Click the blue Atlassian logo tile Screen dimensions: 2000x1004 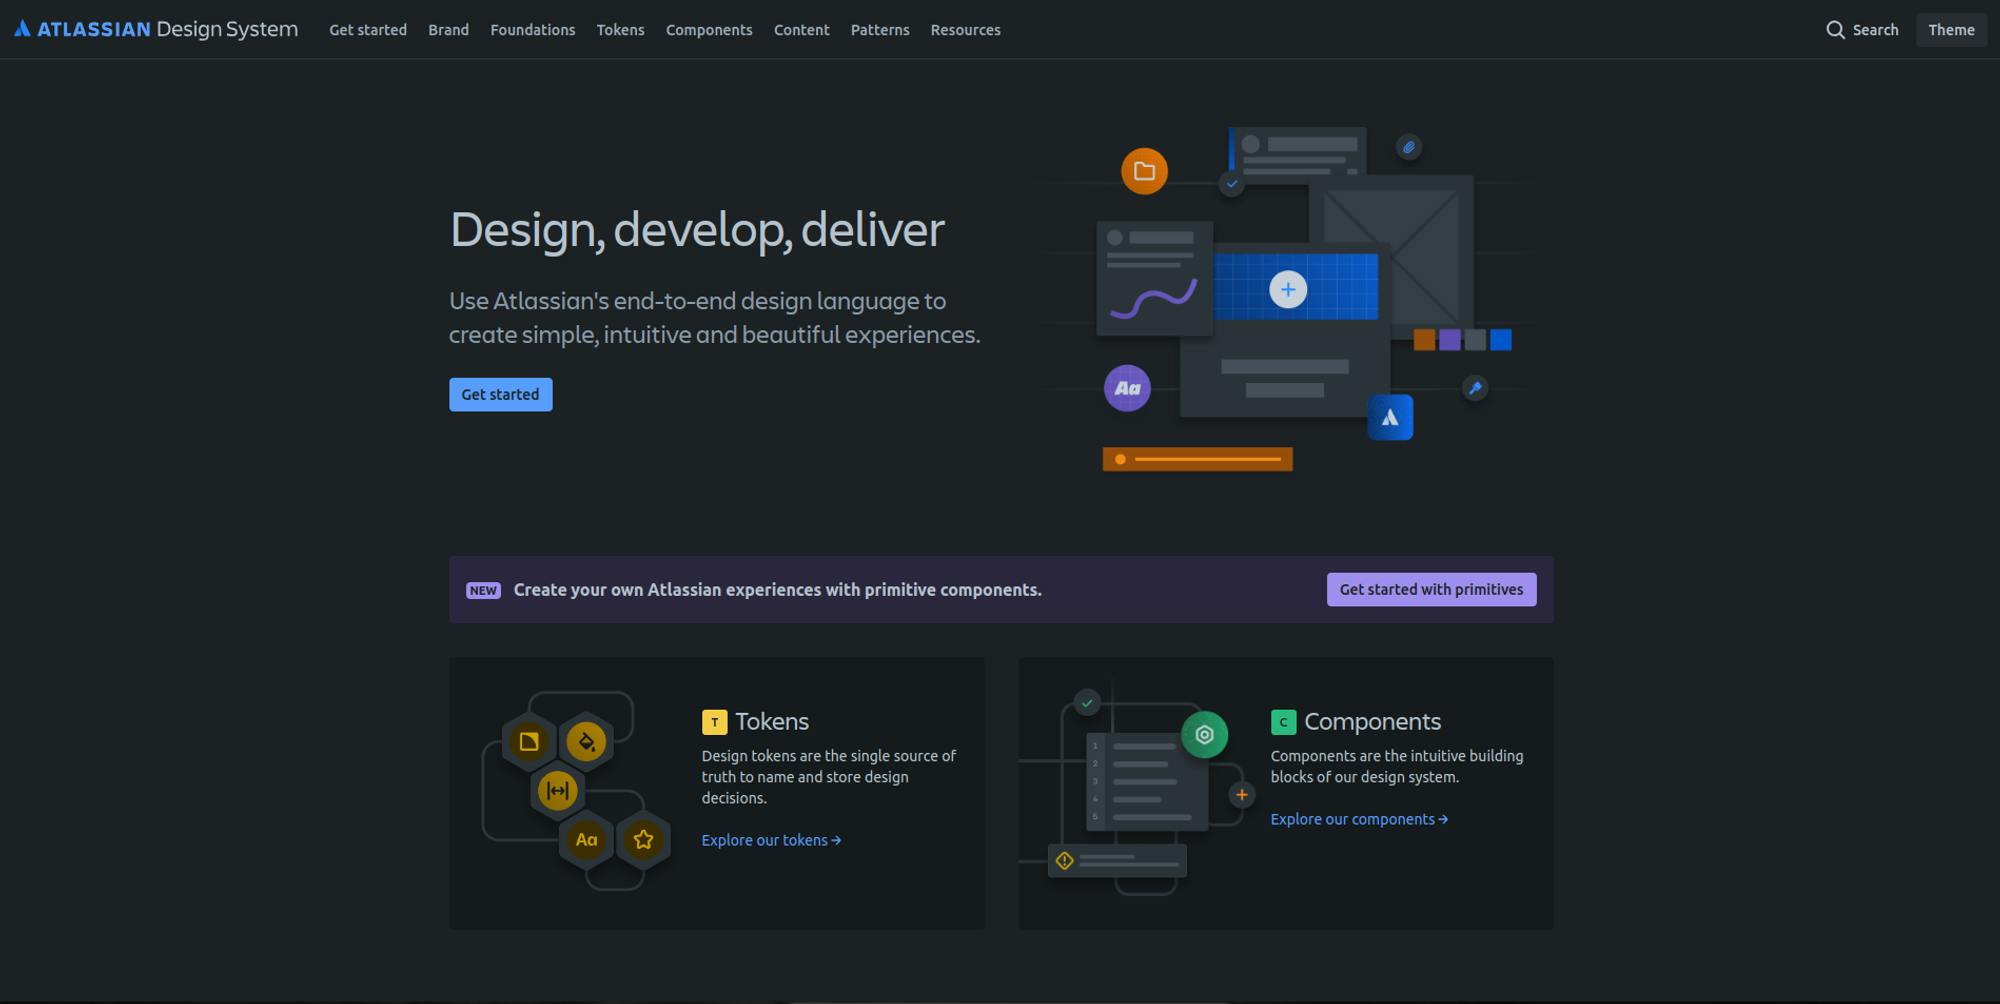point(1390,417)
